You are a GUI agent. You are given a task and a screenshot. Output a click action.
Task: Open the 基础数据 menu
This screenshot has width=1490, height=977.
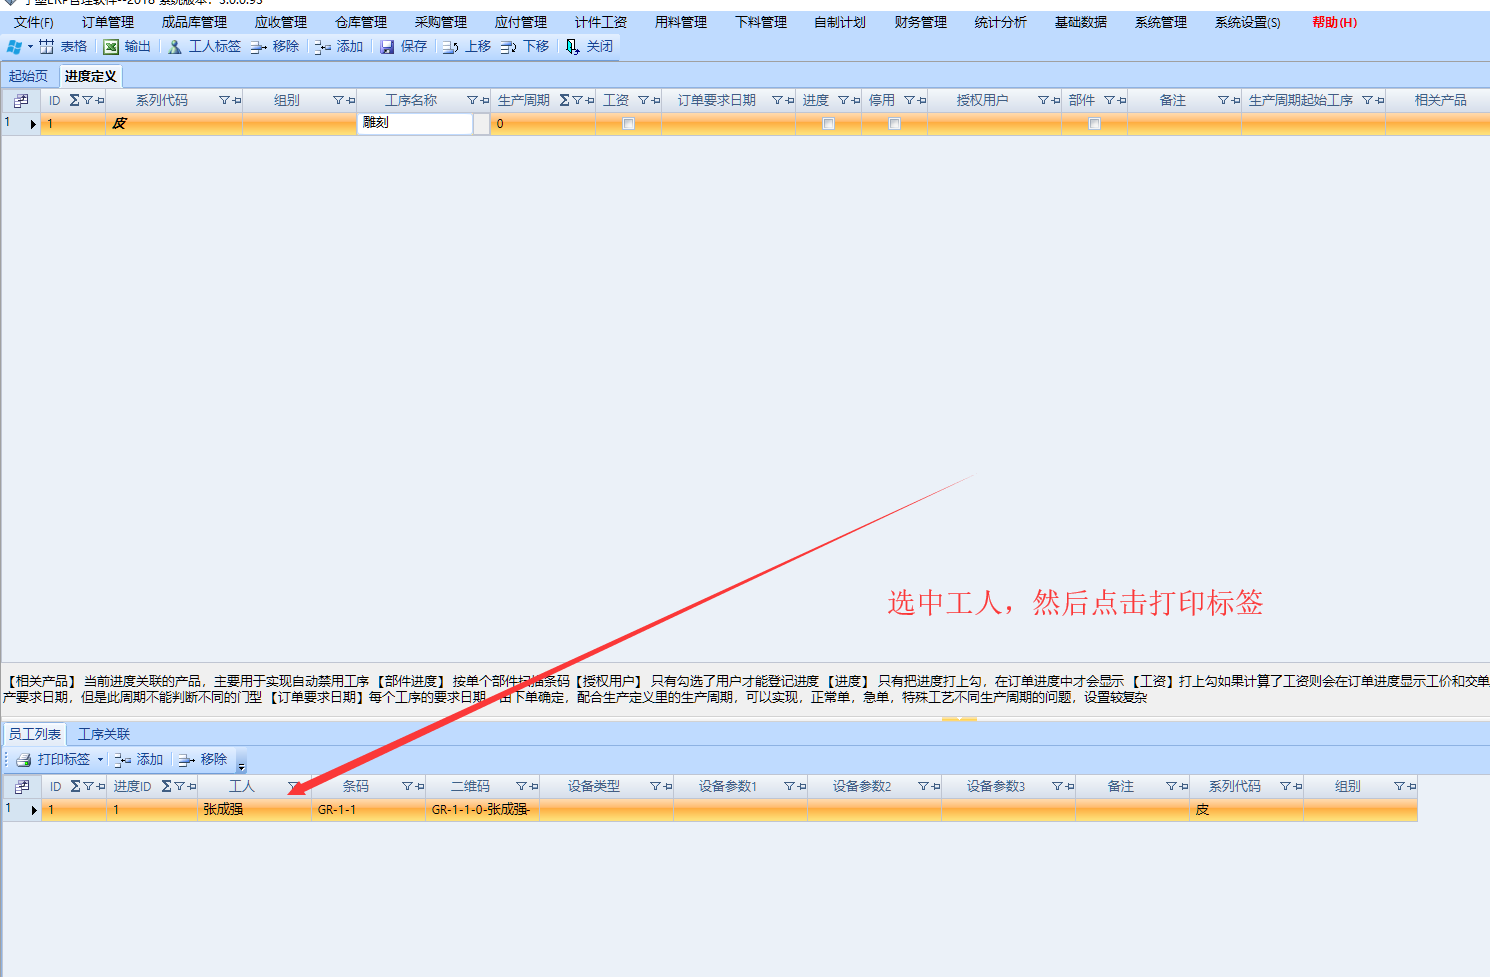[x=1080, y=22]
